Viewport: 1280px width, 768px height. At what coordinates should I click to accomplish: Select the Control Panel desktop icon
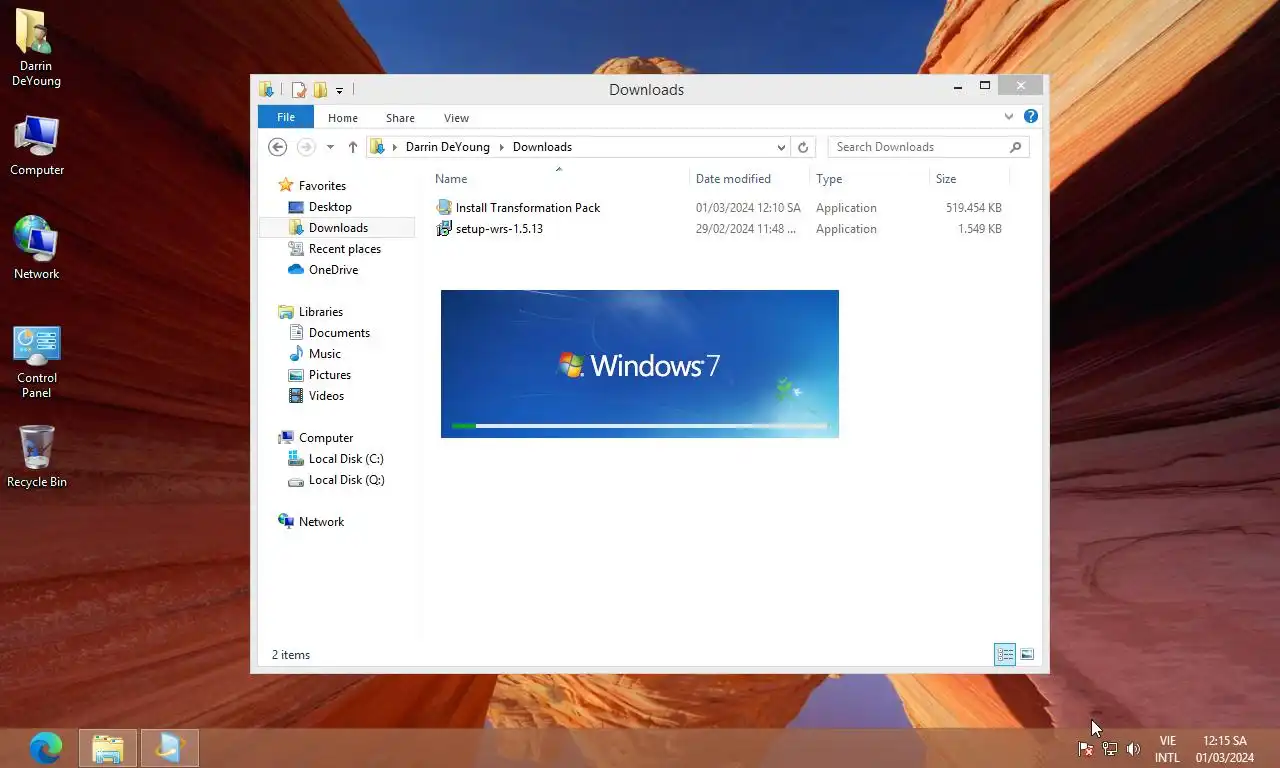tap(37, 363)
